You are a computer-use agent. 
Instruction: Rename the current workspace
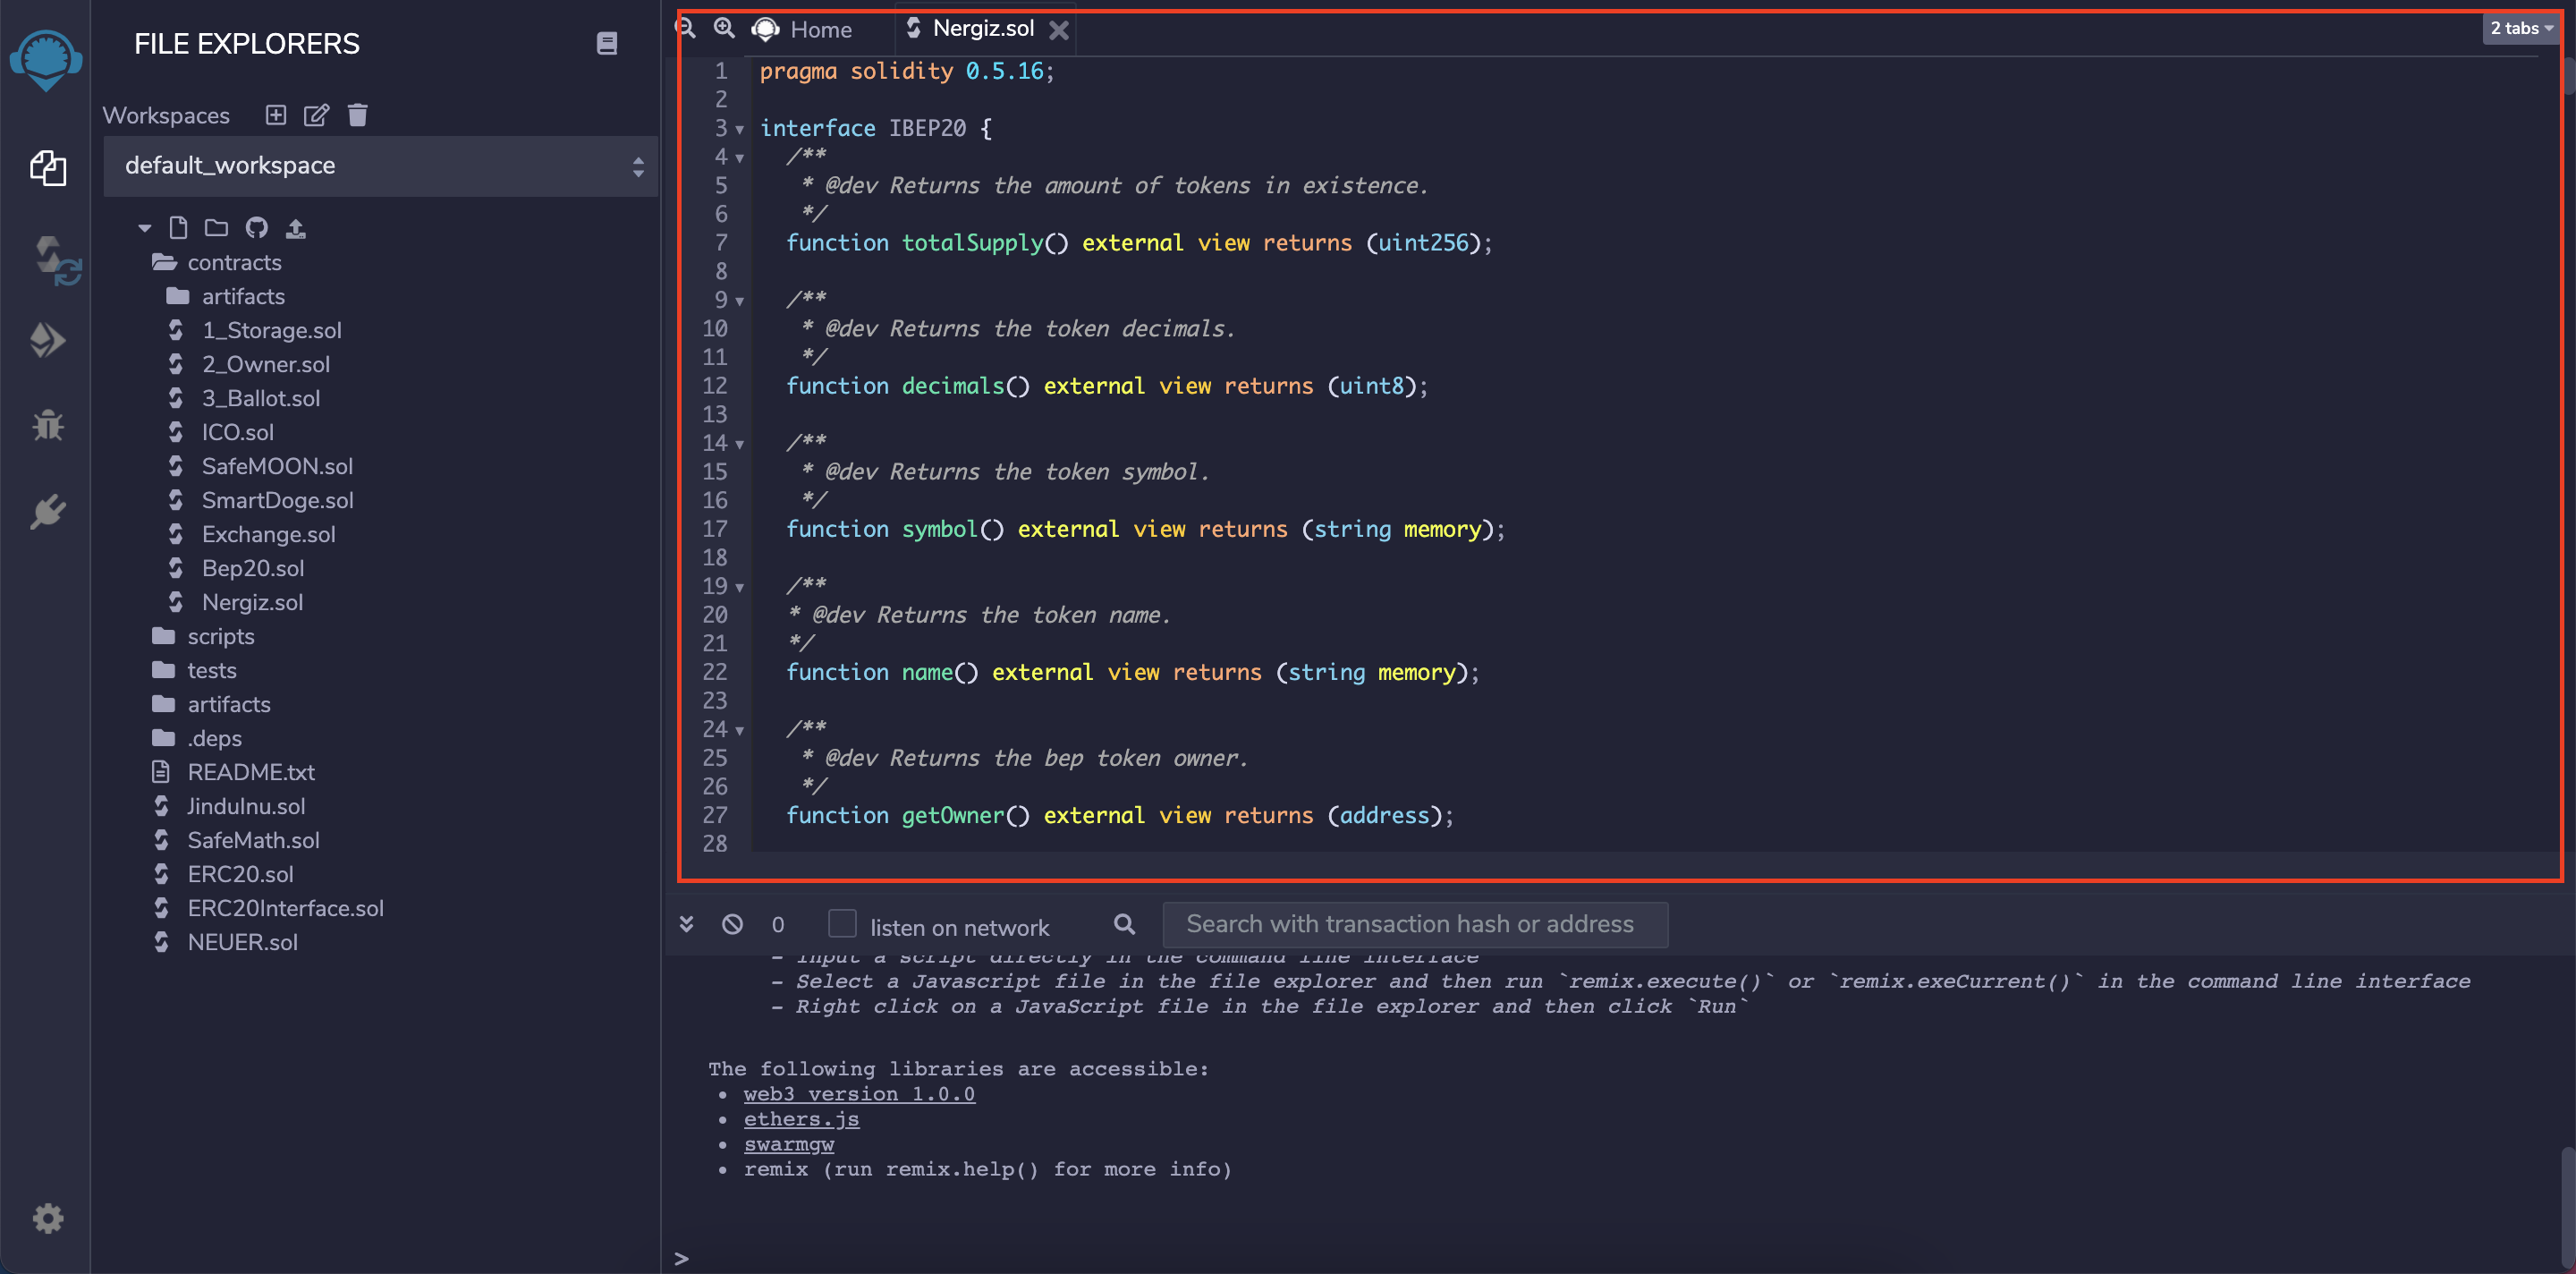pyautogui.click(x=316, y=115)
